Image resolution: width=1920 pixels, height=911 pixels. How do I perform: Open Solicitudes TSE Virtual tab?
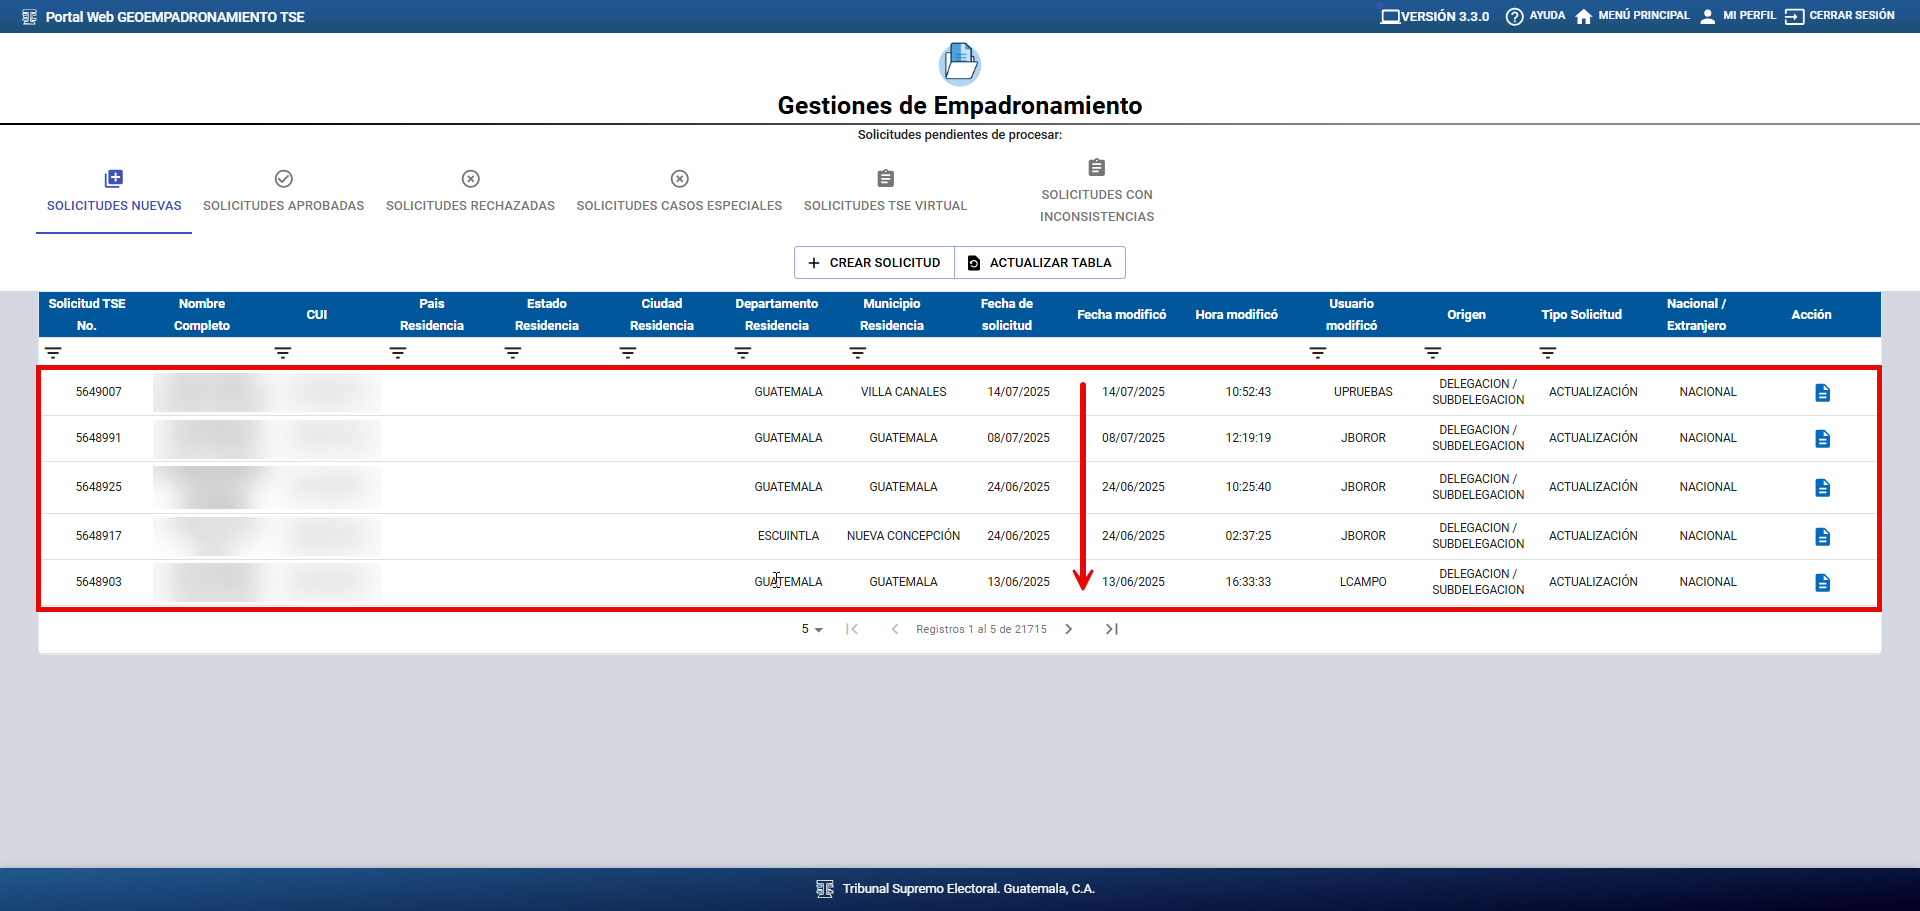click(x=885, y=192)
